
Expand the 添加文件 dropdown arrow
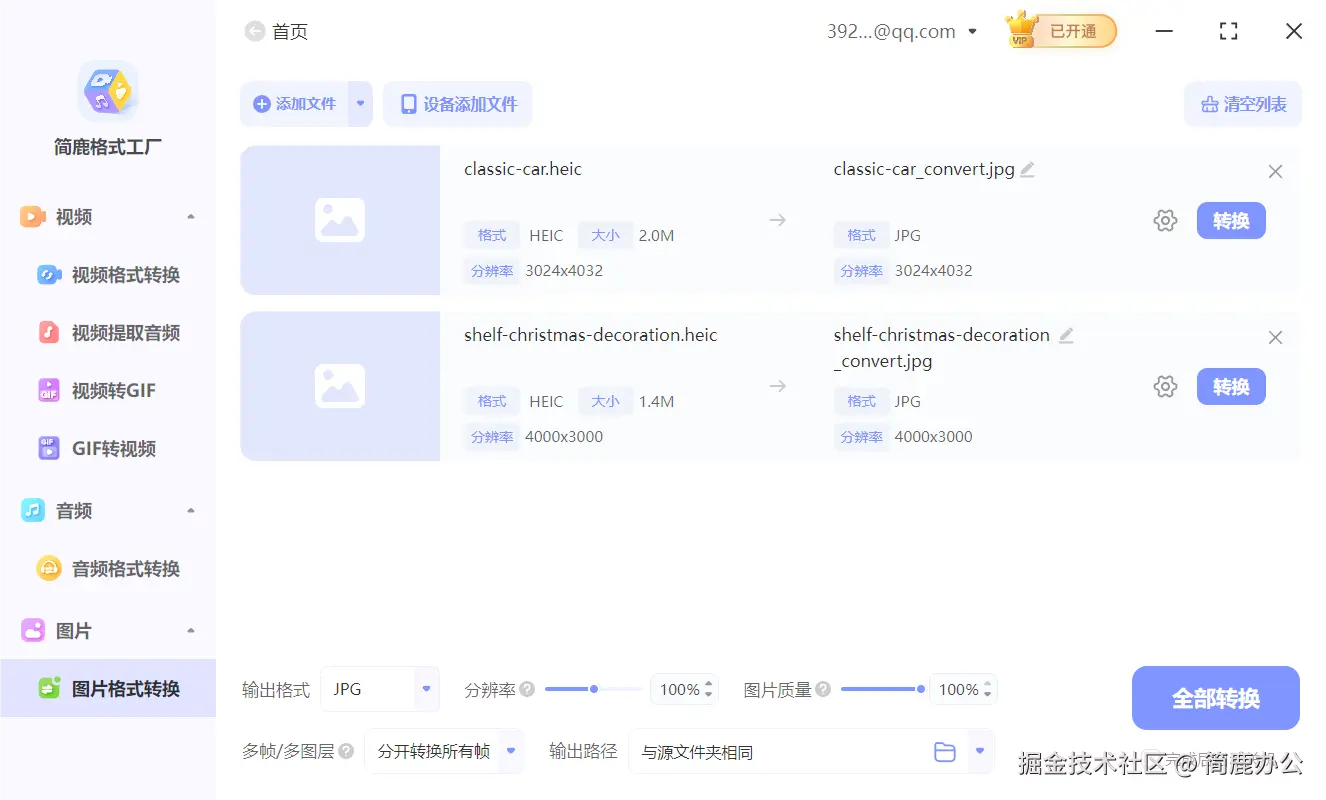361,103
